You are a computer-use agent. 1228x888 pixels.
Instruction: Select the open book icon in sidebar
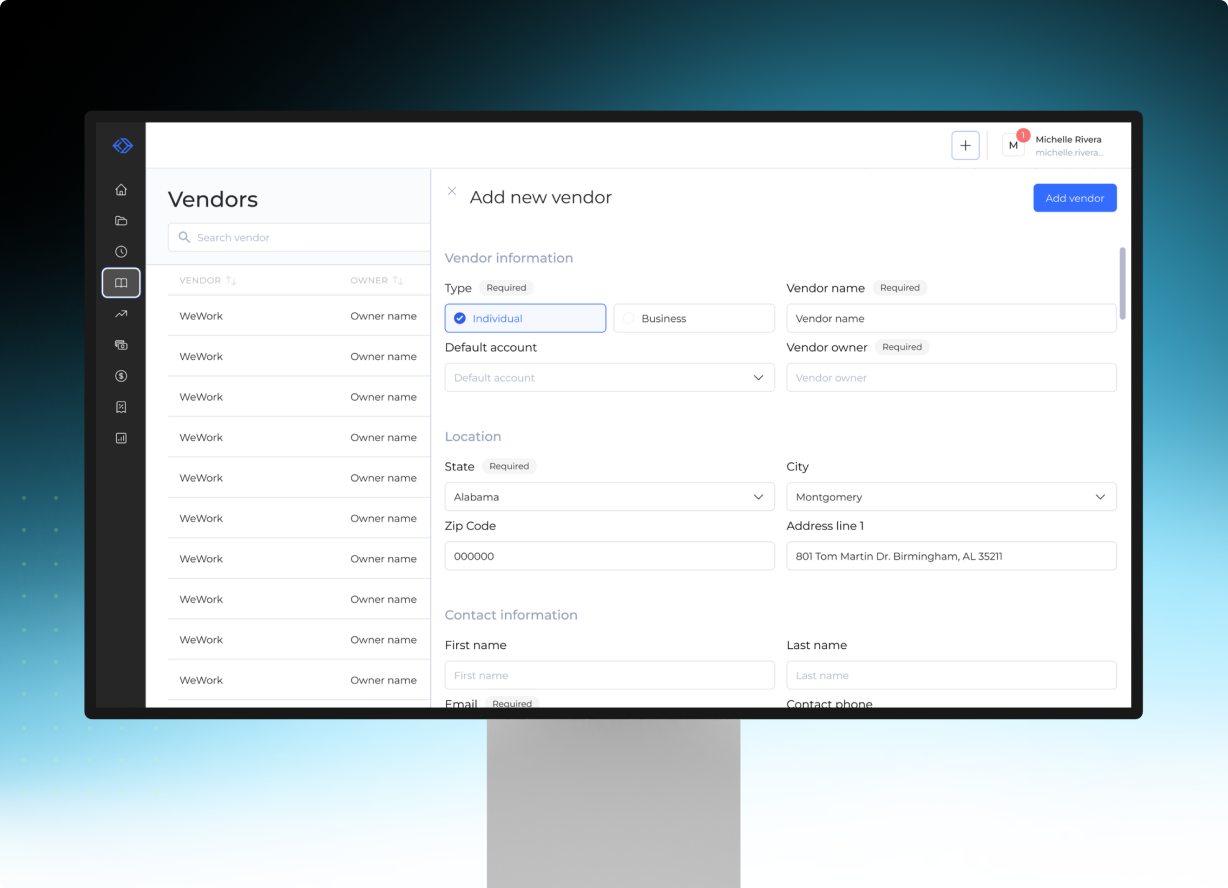[x=121, y=283]
